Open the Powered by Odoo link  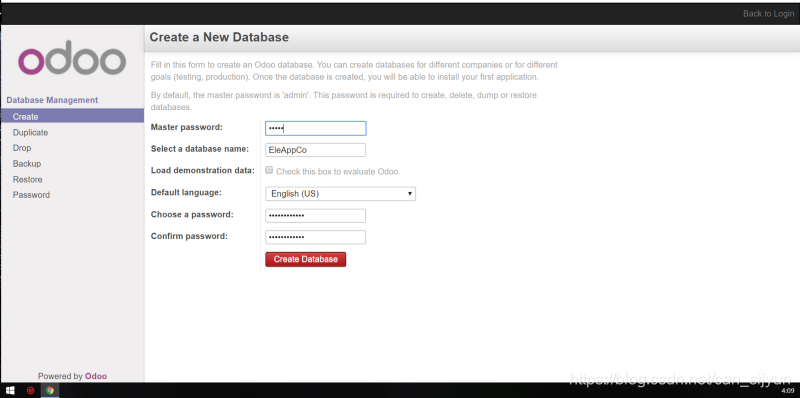[96, 376]
